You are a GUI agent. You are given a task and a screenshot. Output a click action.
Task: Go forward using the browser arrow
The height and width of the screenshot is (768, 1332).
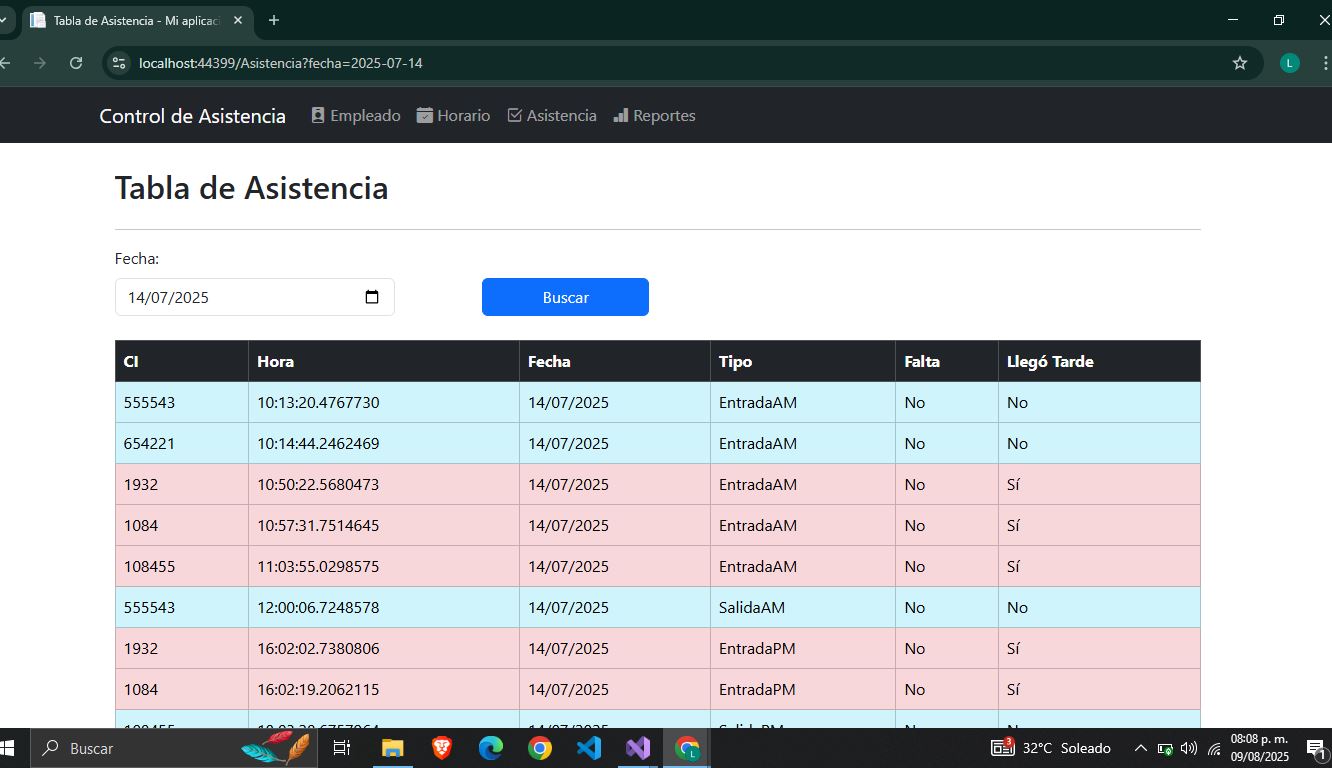tap(40, 63)
